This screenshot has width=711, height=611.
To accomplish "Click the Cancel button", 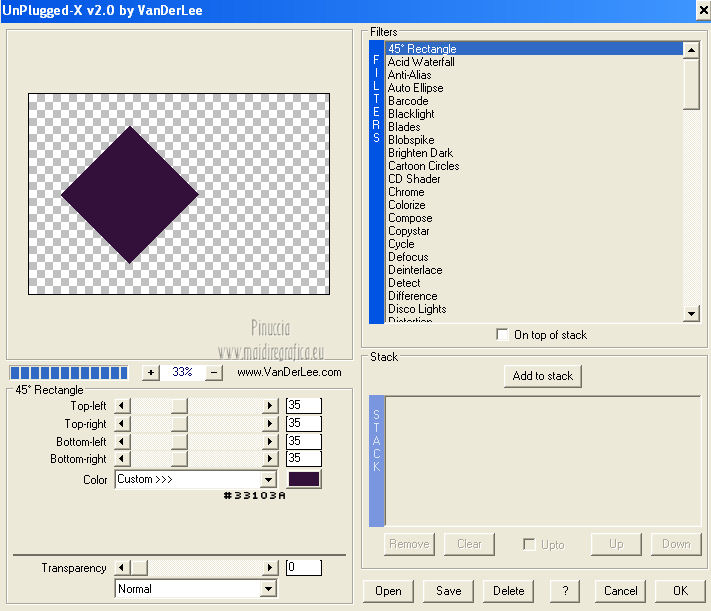I will [x=620, y=591].
